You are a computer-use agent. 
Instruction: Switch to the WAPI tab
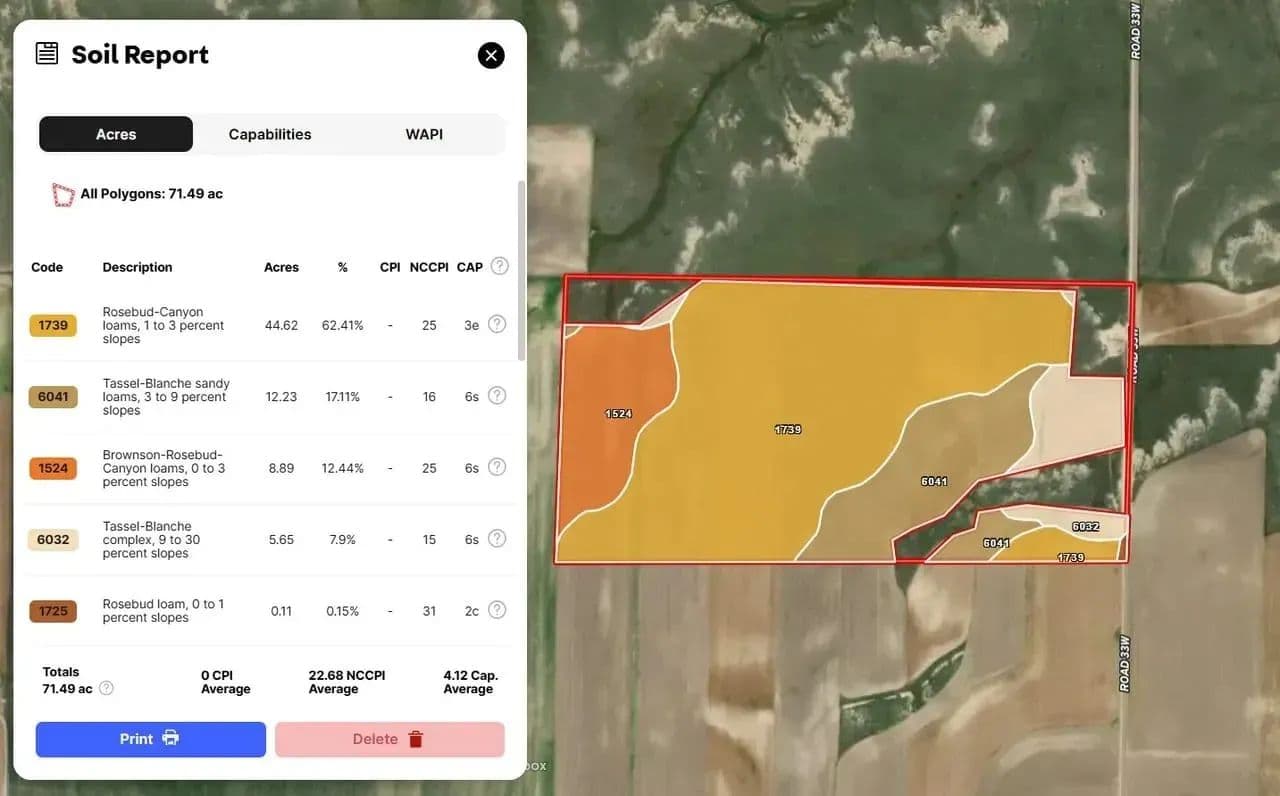pyautogui.click(x=424, y=134)
